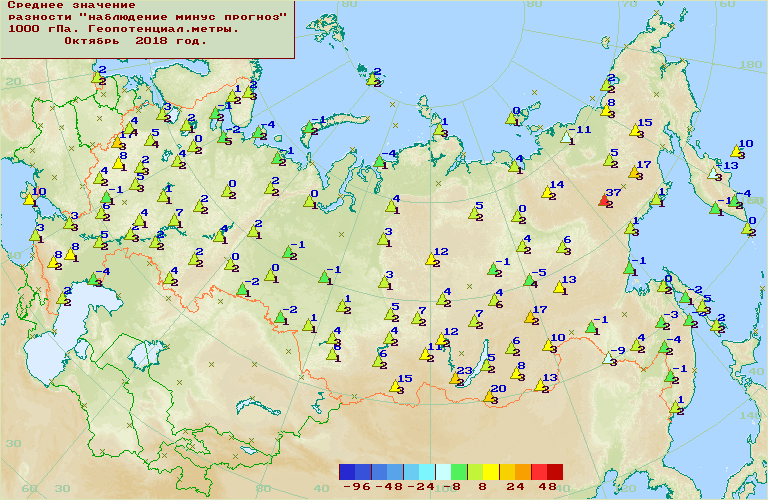Click the legend label 48

click(x=547, y=487)
